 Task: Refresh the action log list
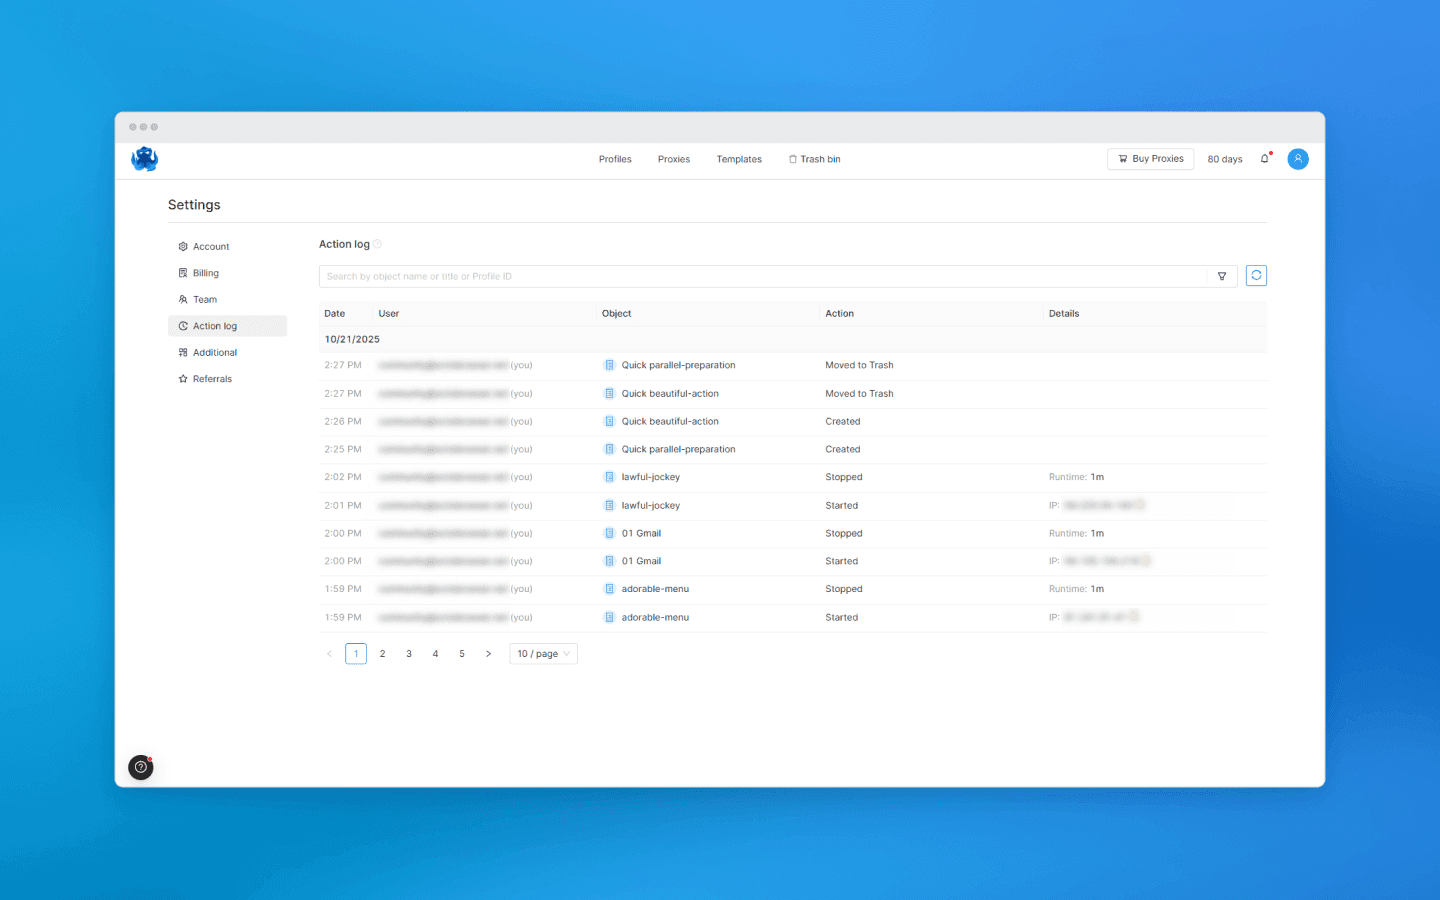pyautogui.click(x=1257, y=276)
